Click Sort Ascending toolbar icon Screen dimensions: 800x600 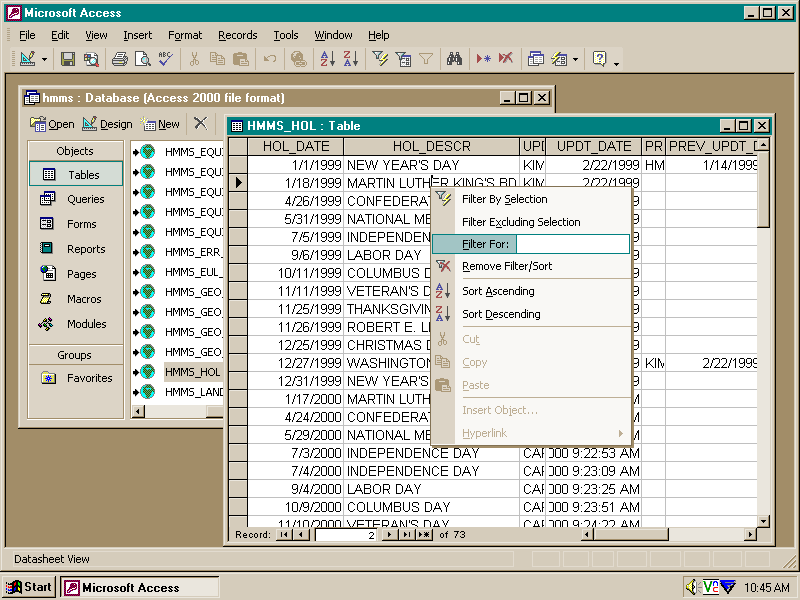(x=327, y=59)
